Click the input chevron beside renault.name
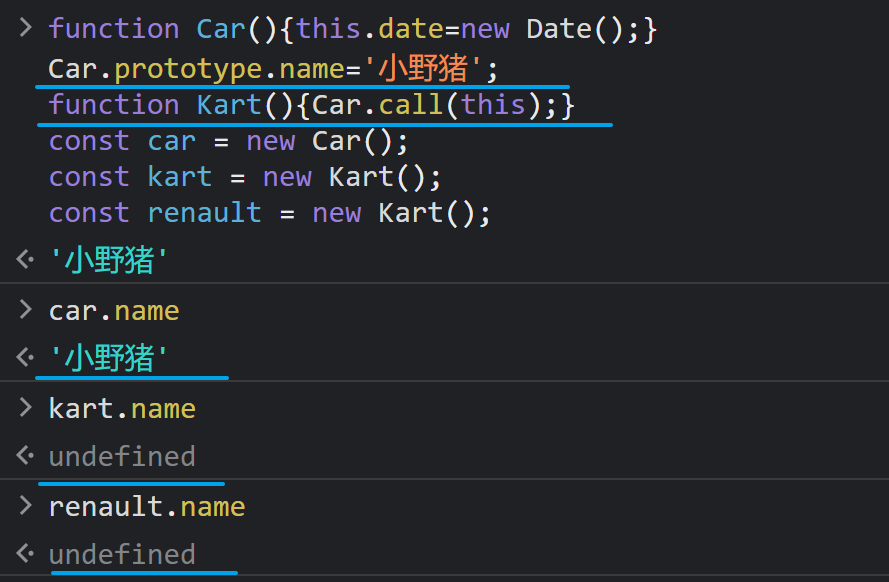889x582 pixels. (26, 505)
